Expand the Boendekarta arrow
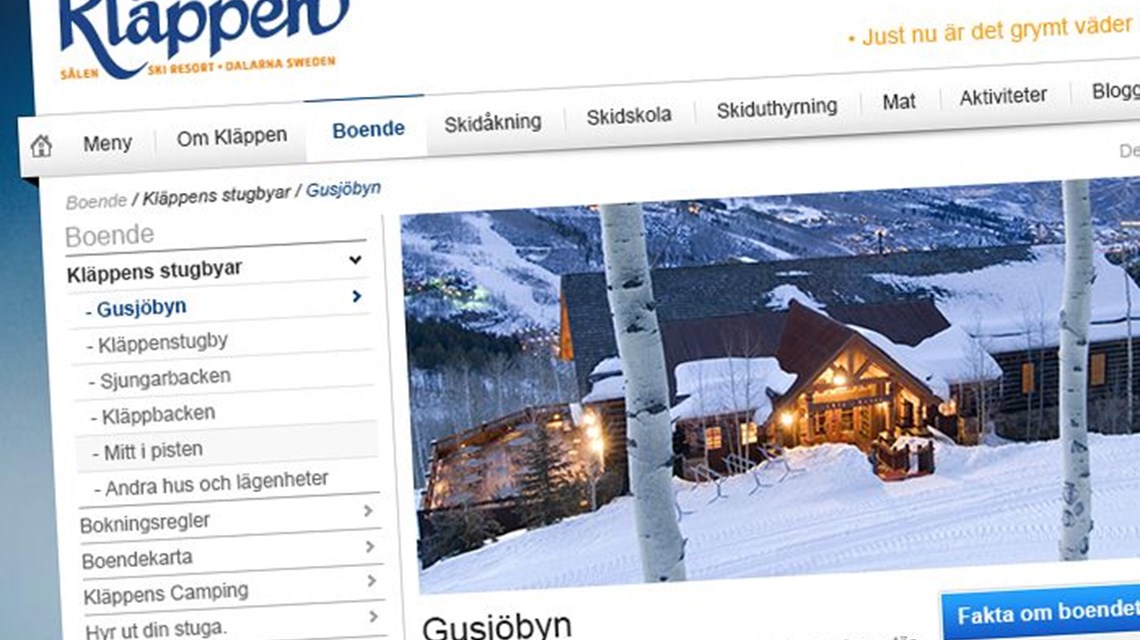Screen dimensions: 1140x640 370,546
